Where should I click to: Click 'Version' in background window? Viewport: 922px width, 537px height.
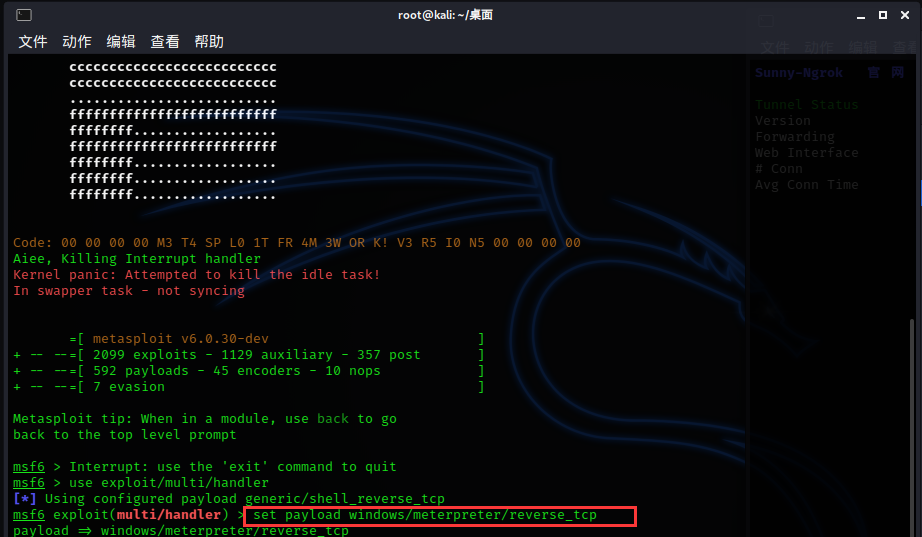pyautogui.click(x=783, y=121)
